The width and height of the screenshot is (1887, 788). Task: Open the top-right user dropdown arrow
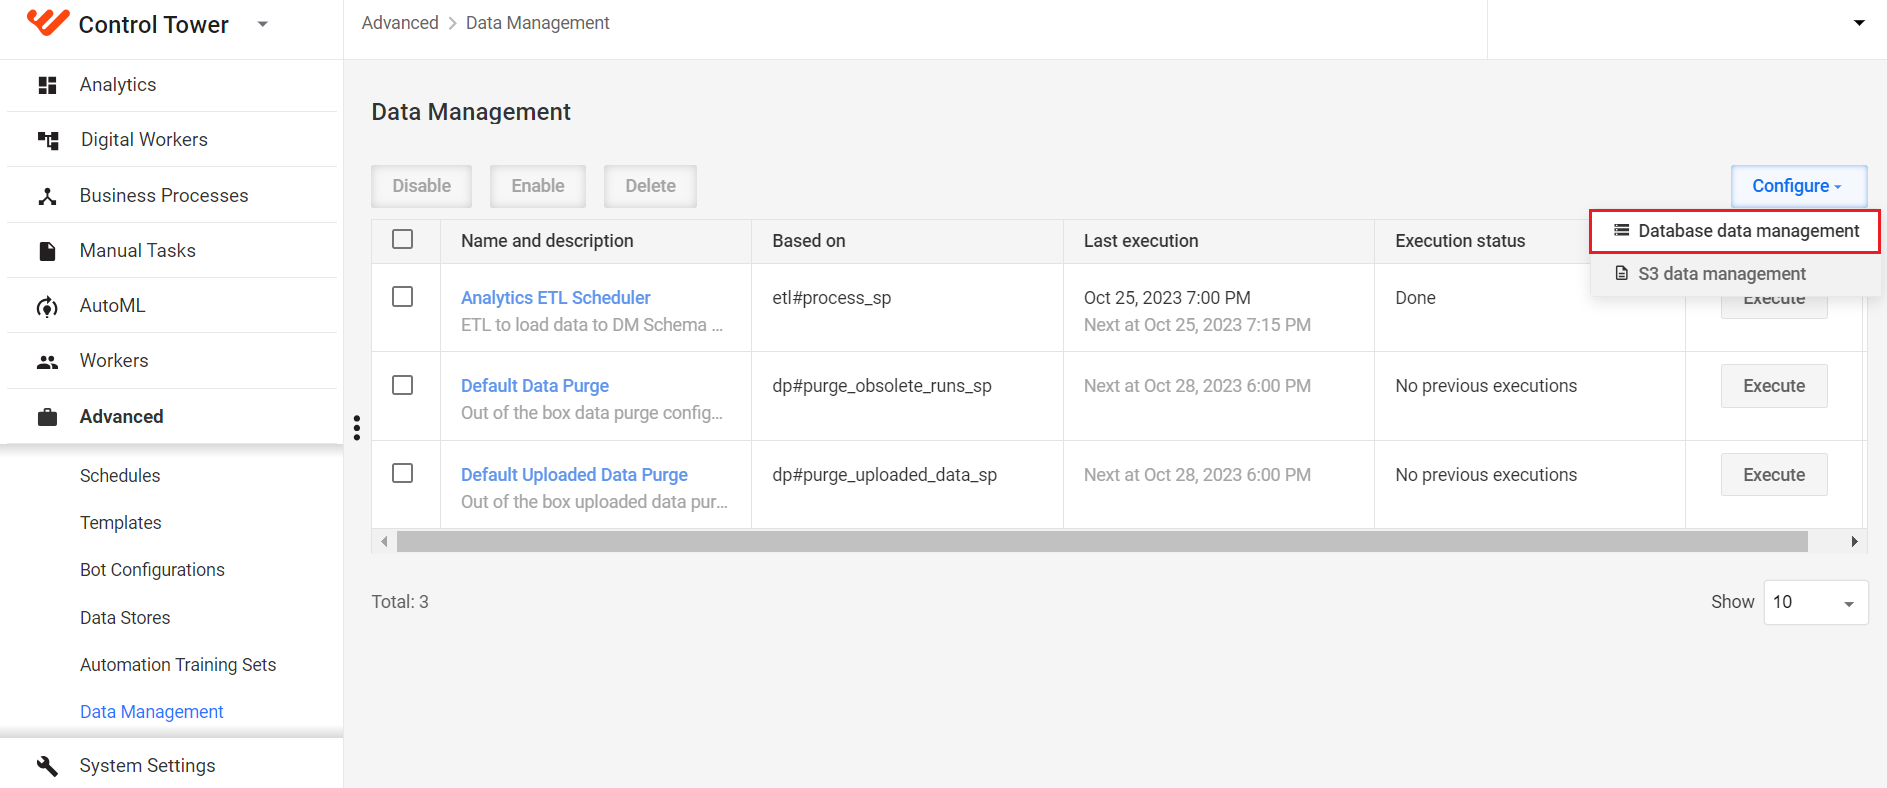[x=1859, y=23]
